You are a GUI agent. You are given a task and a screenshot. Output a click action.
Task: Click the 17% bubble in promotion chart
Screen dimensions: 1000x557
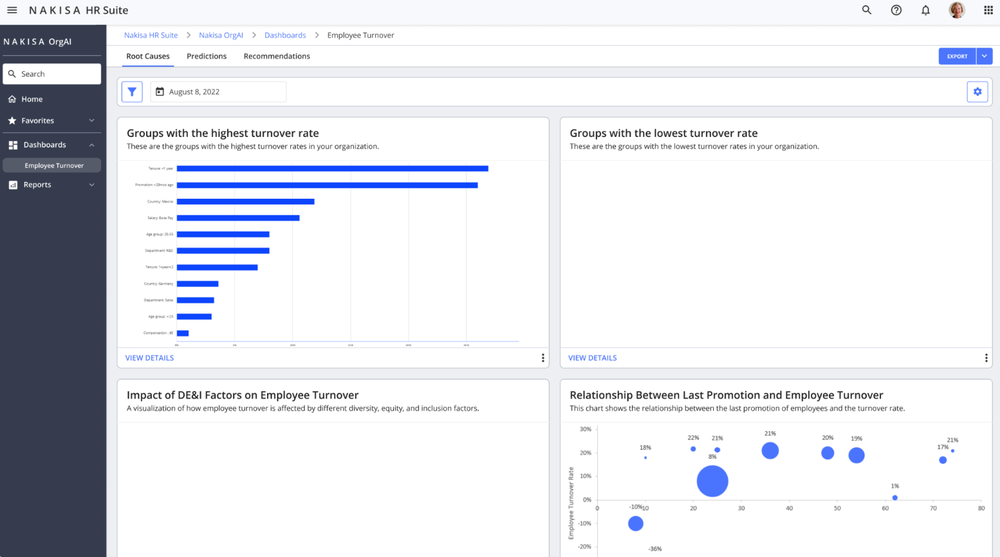[x=943, y=460]
